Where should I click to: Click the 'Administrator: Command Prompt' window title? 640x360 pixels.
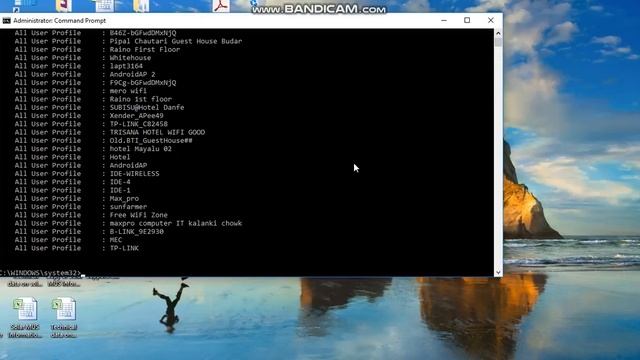pos(60,20)
